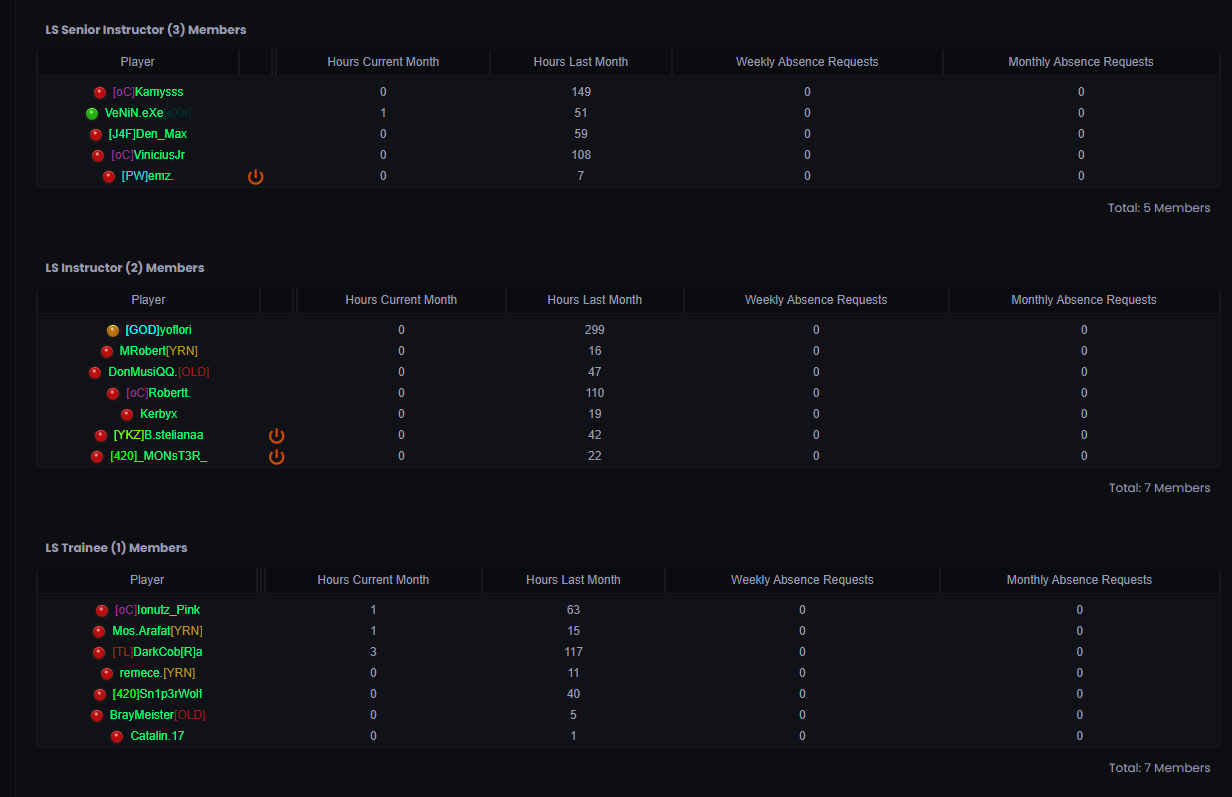Click the power icon beside [420]_MONsT3R_

click(277, 457)
